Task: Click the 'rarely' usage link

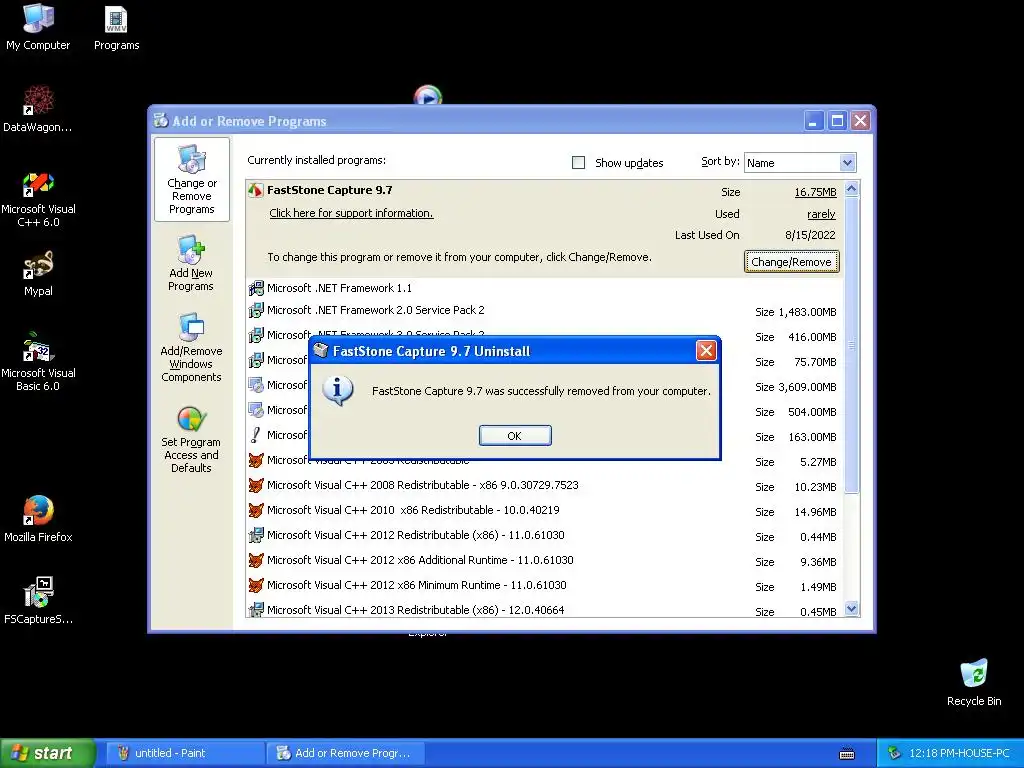Action: tap(821, 214)
